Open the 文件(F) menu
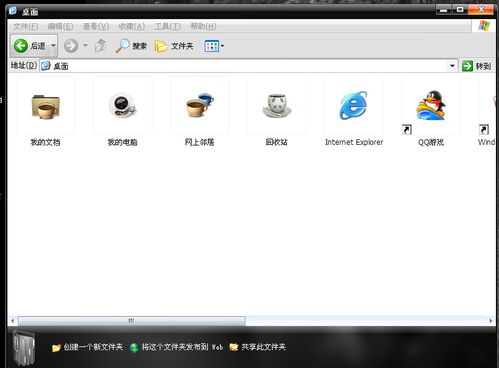The width and height of the screenshot is (499, 368). click(26, 26)
